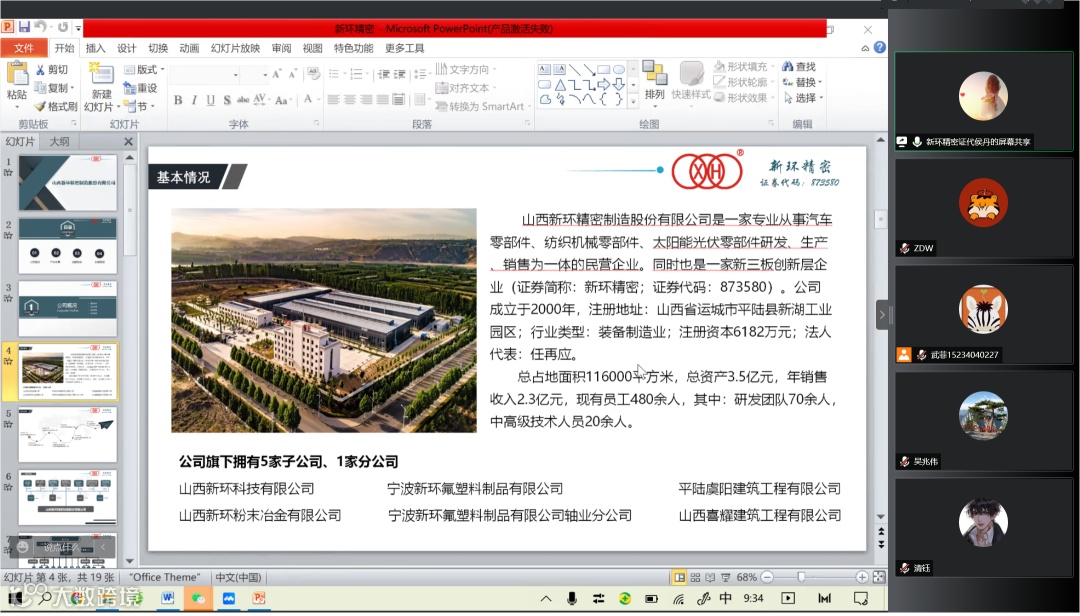Image resolution: width=1080 pixels, height=616 pixels.
Task: Switch to the Design (设计) tab
Action: pyautogui.click(x=127, y=48)
